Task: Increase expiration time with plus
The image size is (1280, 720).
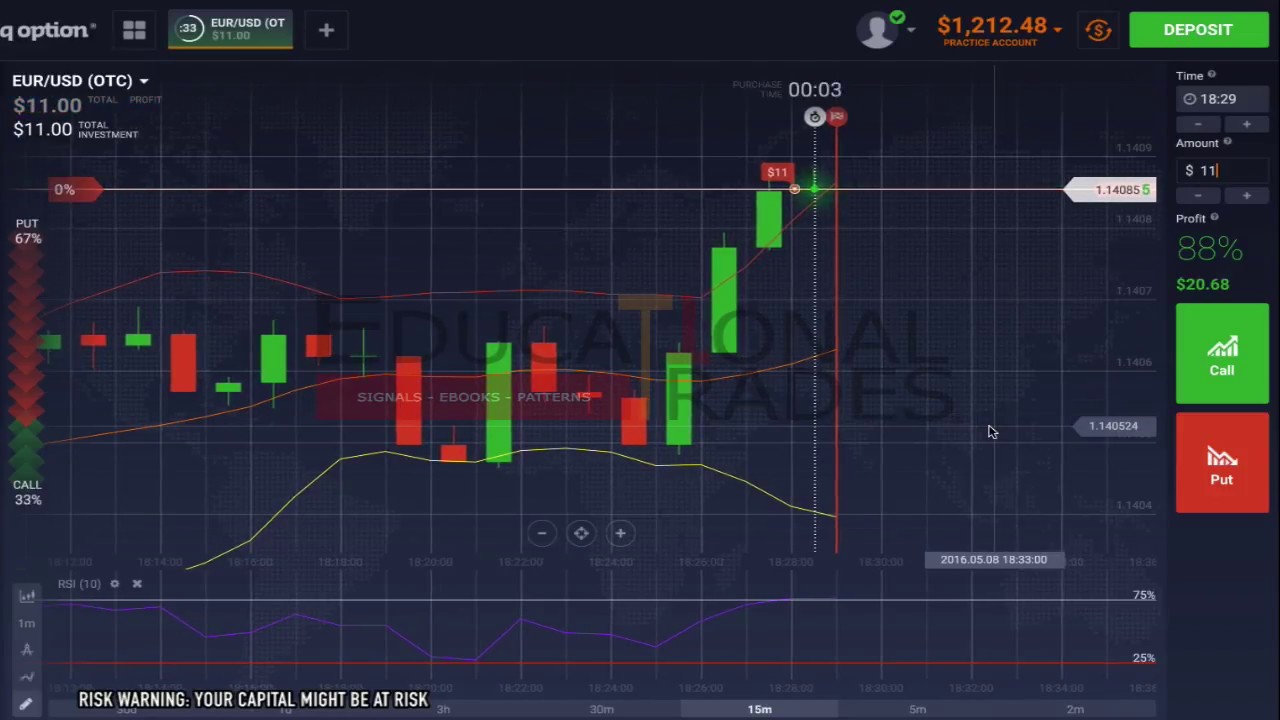Action: [x=1246, y=124]
